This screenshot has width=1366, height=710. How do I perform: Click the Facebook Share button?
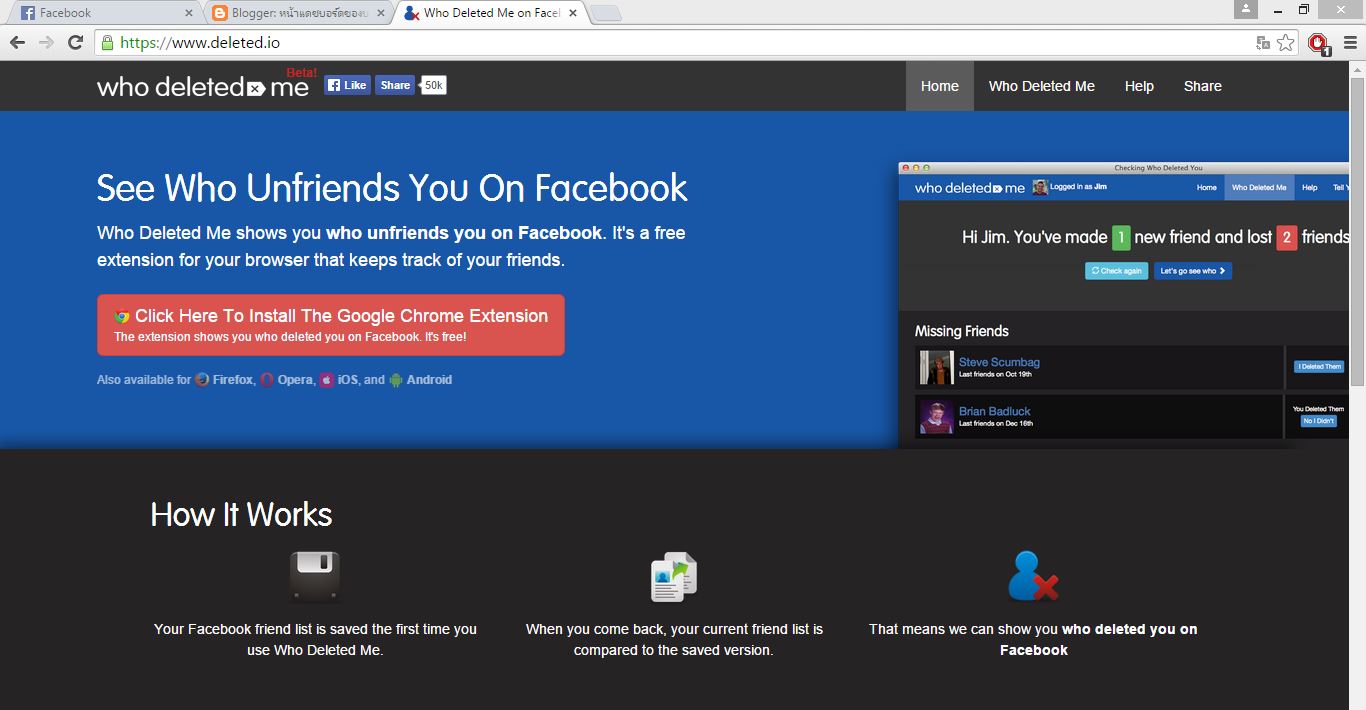click(x=395, y=85)
